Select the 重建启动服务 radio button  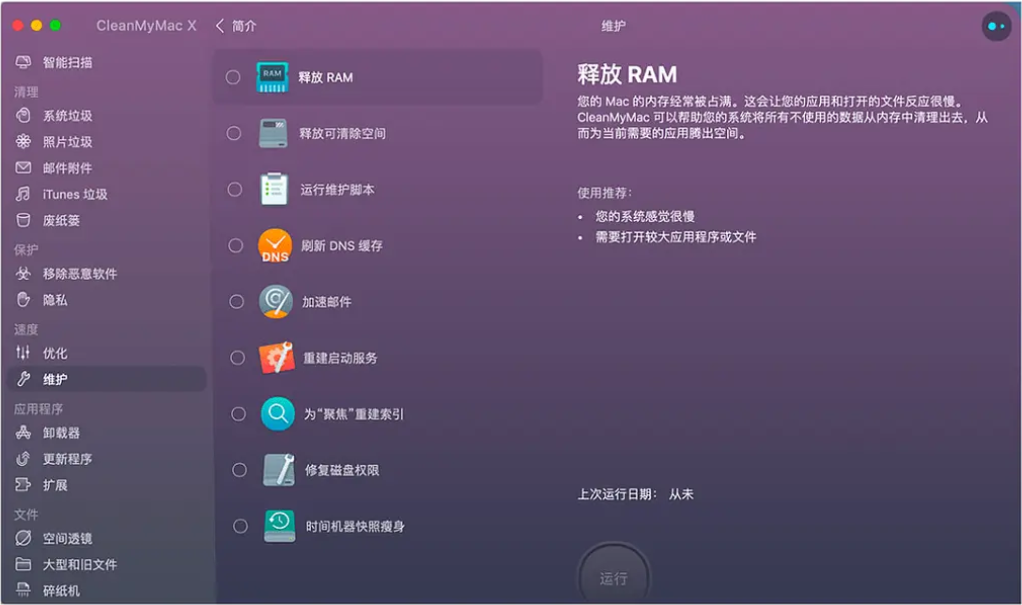click(237, 357)
